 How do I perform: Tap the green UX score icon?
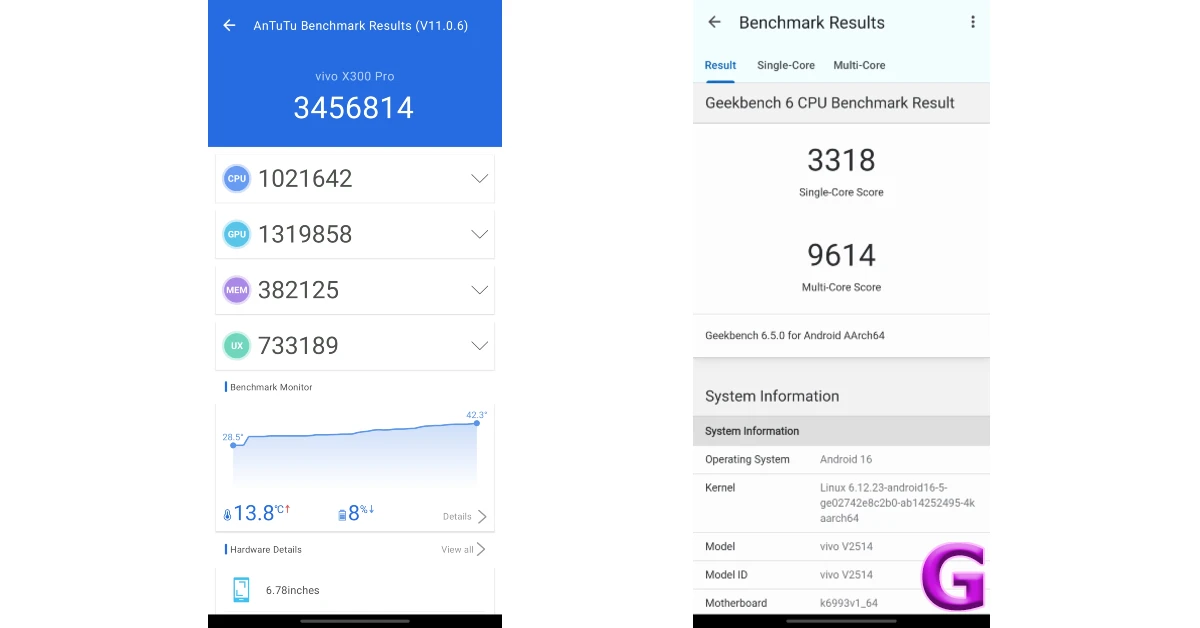pyautogui.click(x=237, y=346)
